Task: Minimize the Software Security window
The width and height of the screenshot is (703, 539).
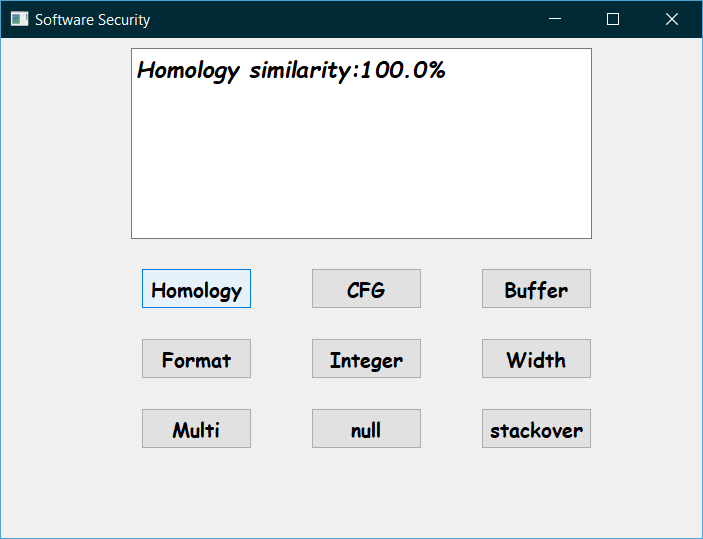Action: (x=555, y=19)
